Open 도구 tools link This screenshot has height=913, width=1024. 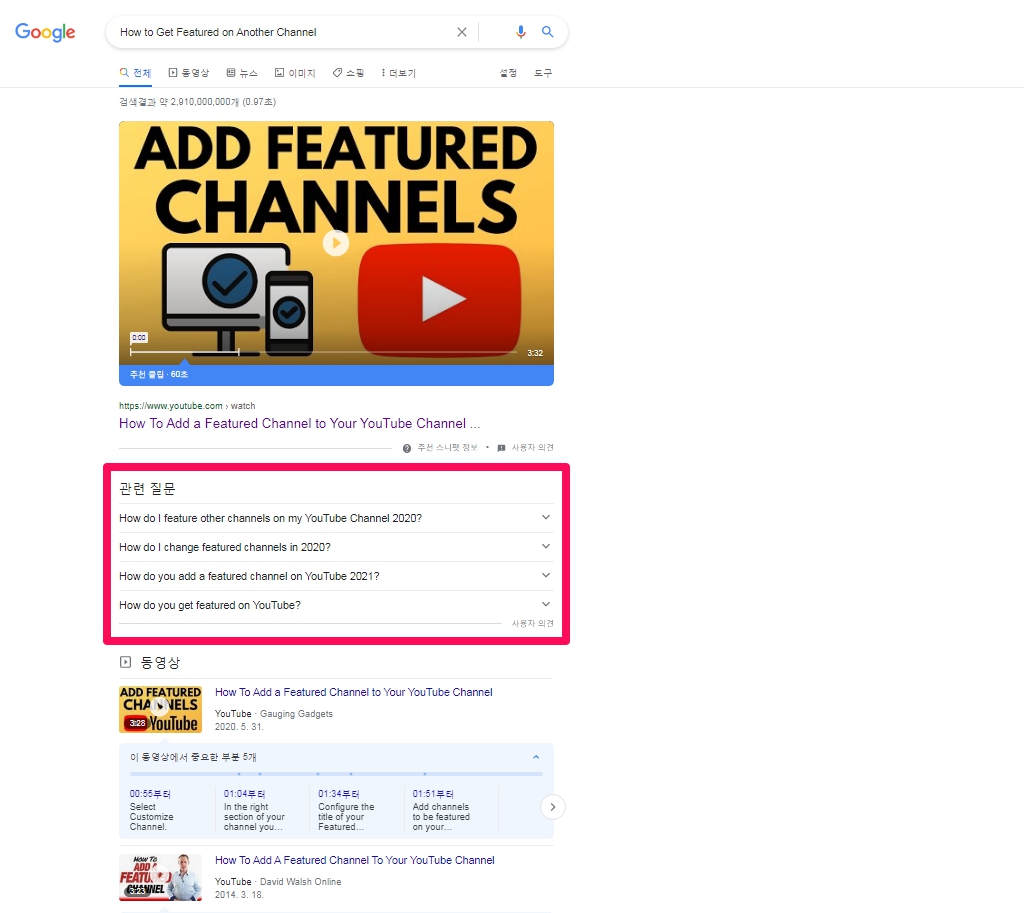click(x=543, y=72)
